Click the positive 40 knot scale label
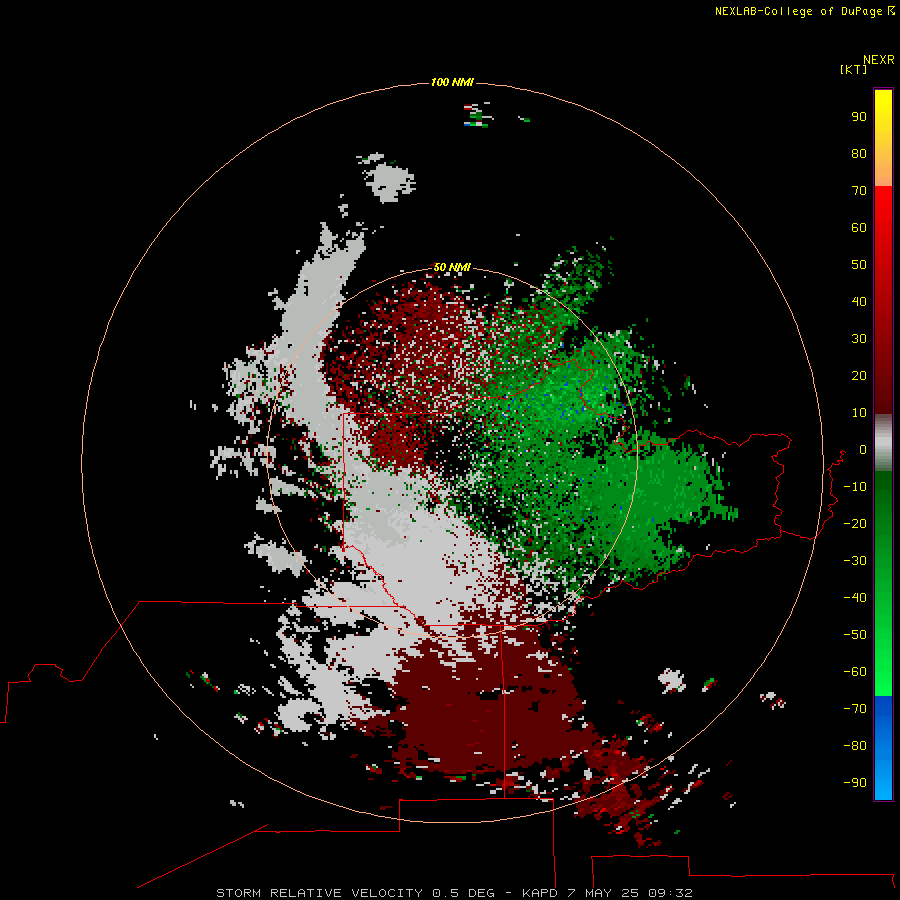 [x=859, y=301]
